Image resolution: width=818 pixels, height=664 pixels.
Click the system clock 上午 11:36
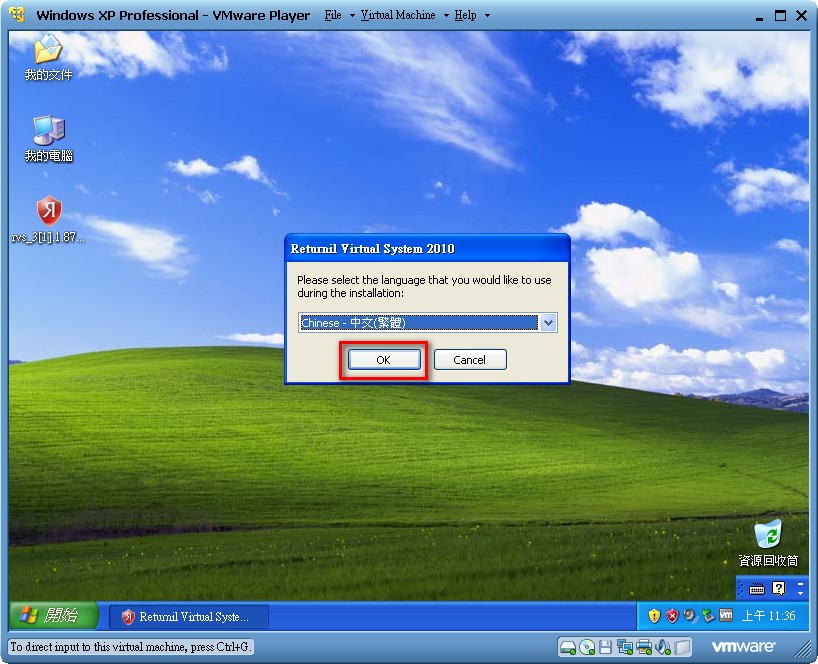pos(768,616)
